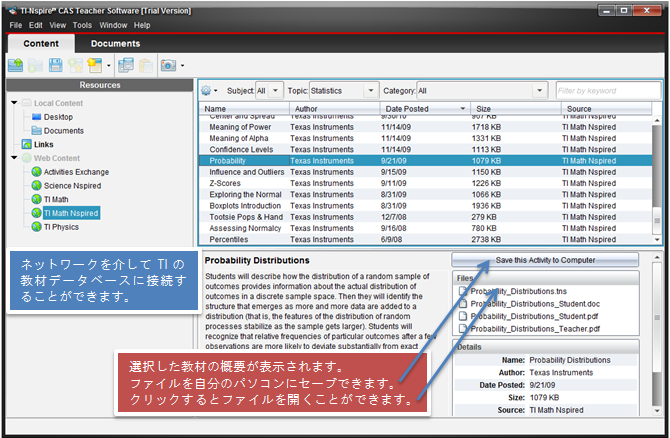
Task: Click the Links icon in the tree
Action: coord(27,144)
